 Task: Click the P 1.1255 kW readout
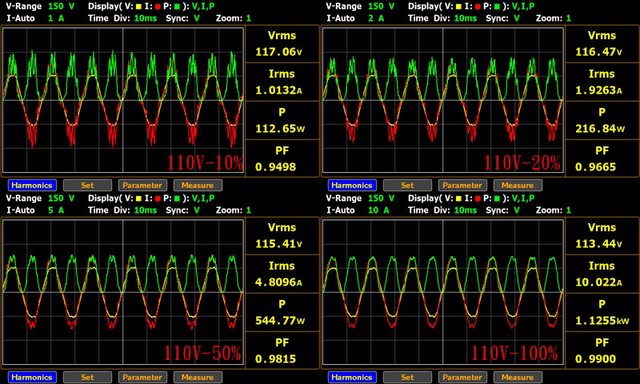pos(602,312)
